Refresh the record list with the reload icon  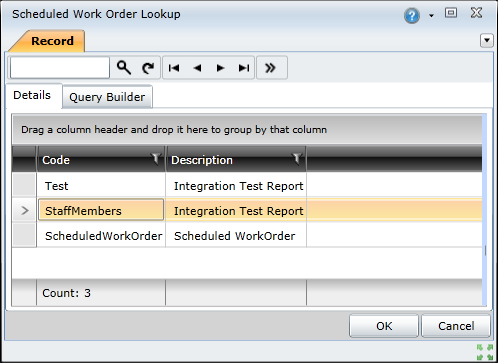[148, 68]
